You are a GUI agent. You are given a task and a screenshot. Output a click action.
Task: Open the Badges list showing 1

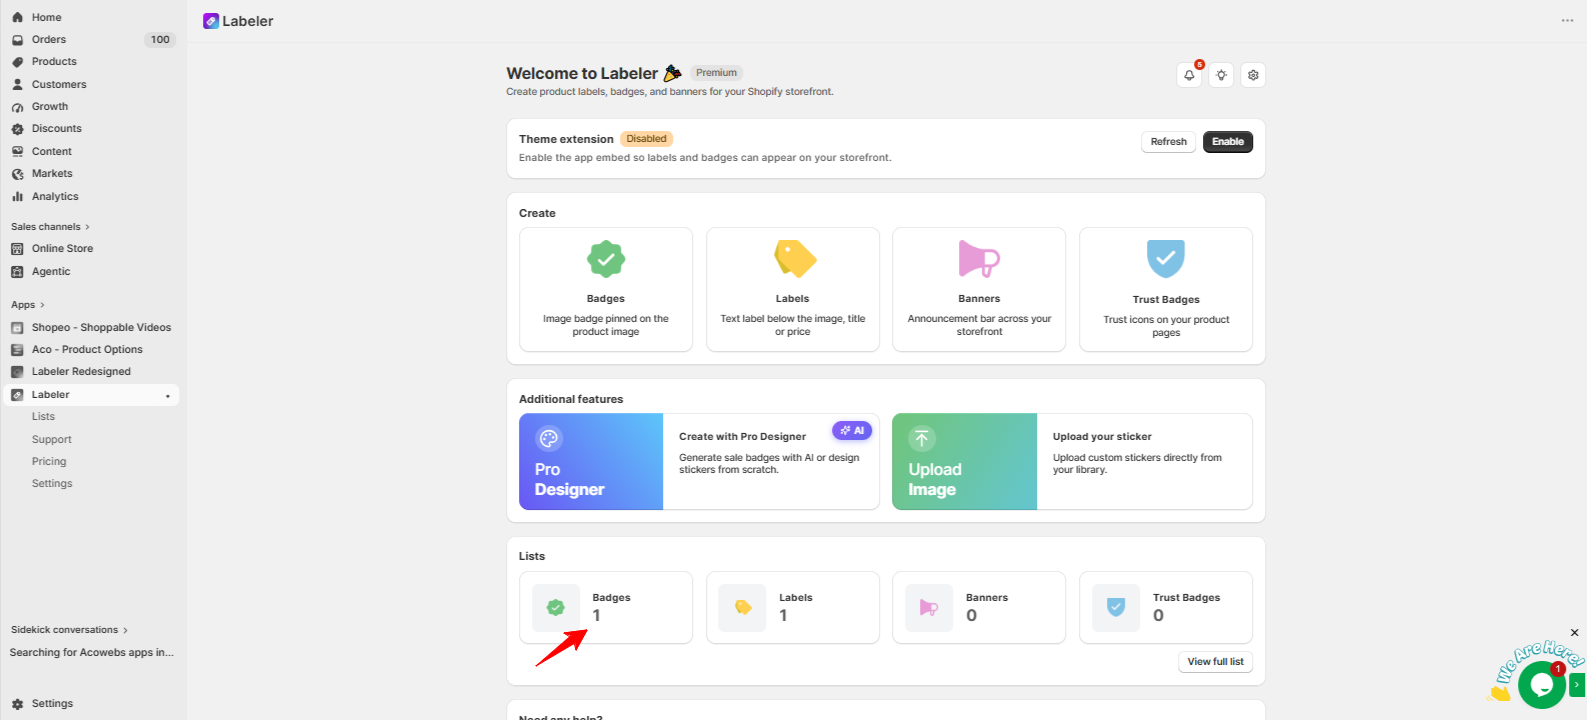606,608
